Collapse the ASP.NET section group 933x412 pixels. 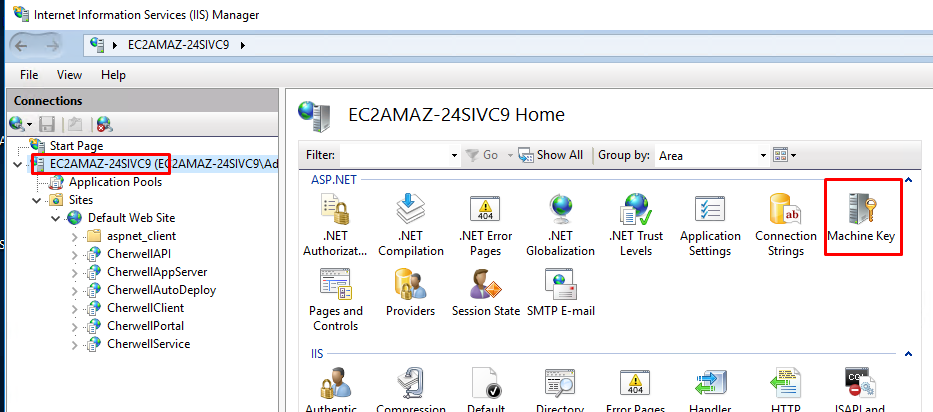click(x=908, y=181)
